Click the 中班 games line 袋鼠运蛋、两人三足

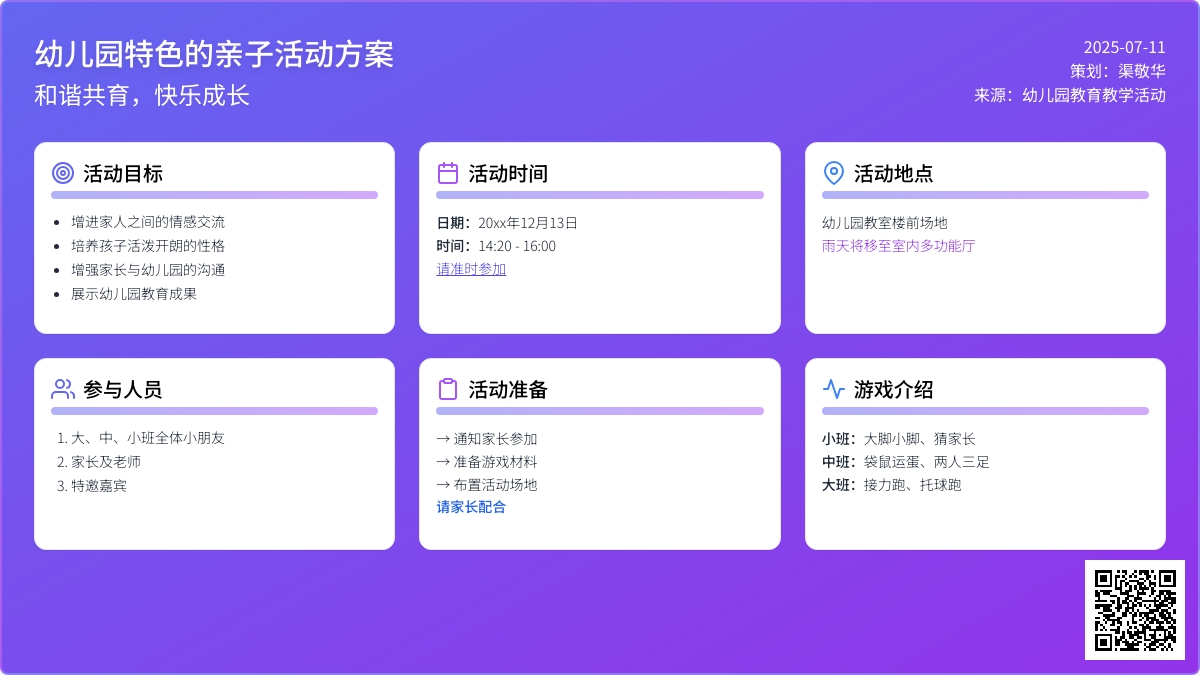coord(906,462)
